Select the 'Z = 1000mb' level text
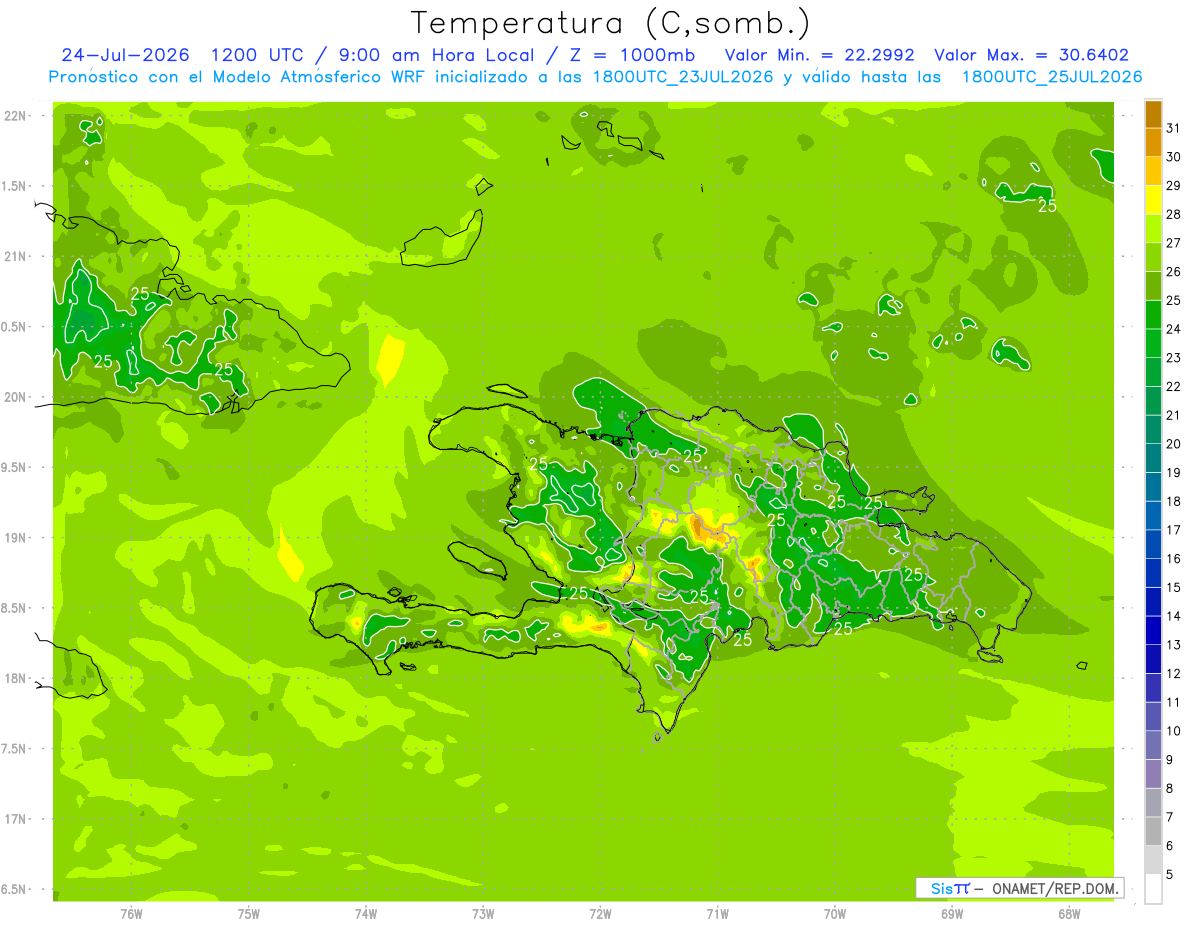 pyautogui.click(x=631, y=55)
